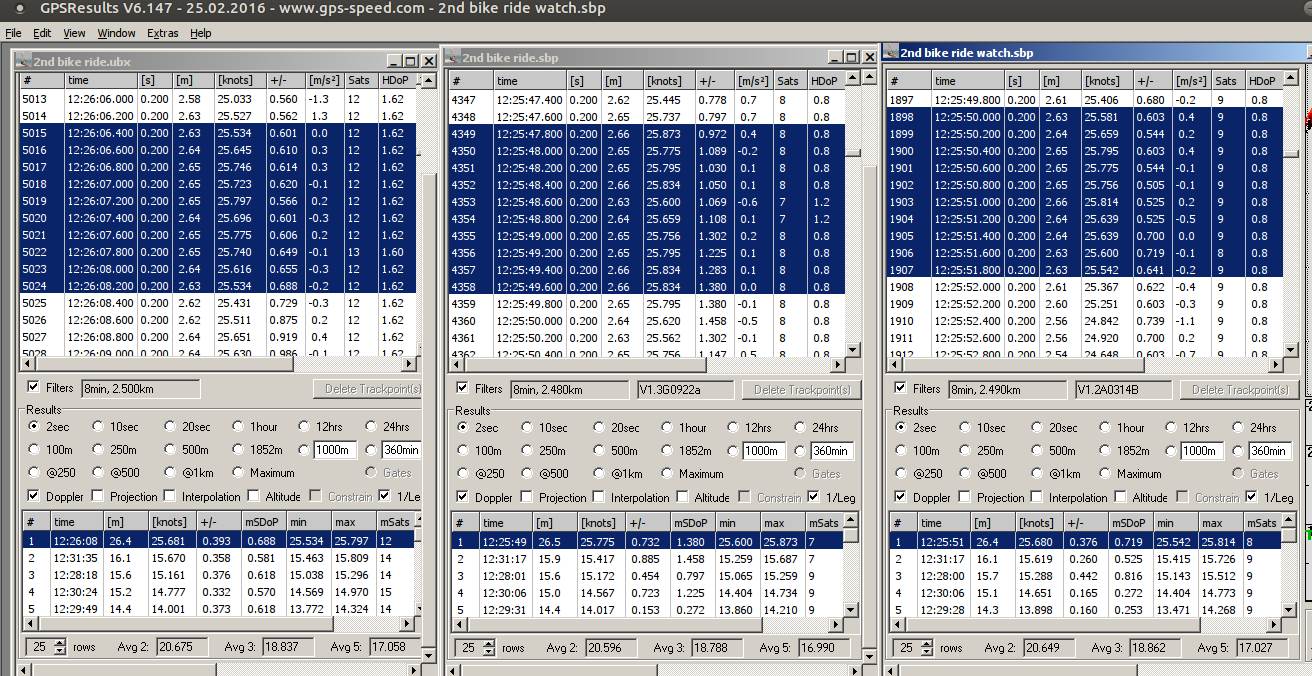Click the 12:31:35 result row in ubx window
This screenshot has height=676, width=1312.
click(x=76, y=558)
